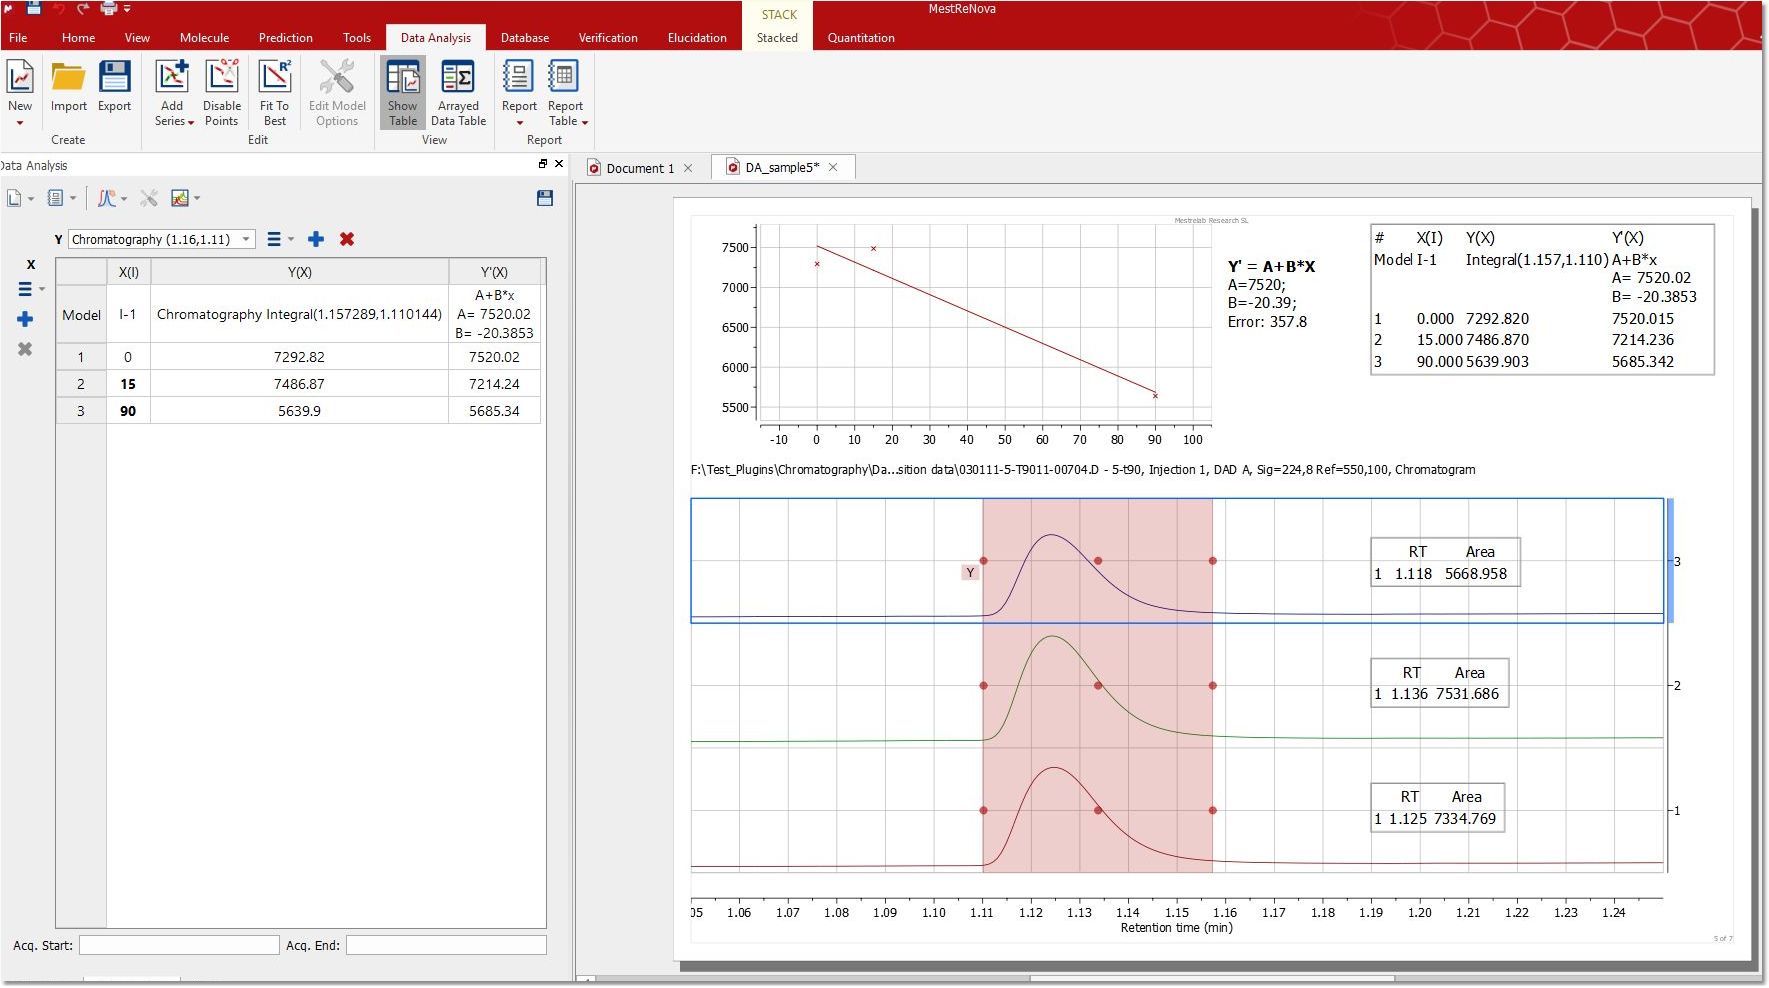Click the Save icon in the quick access bar
1769x988 pixels.
pos(33,8)
